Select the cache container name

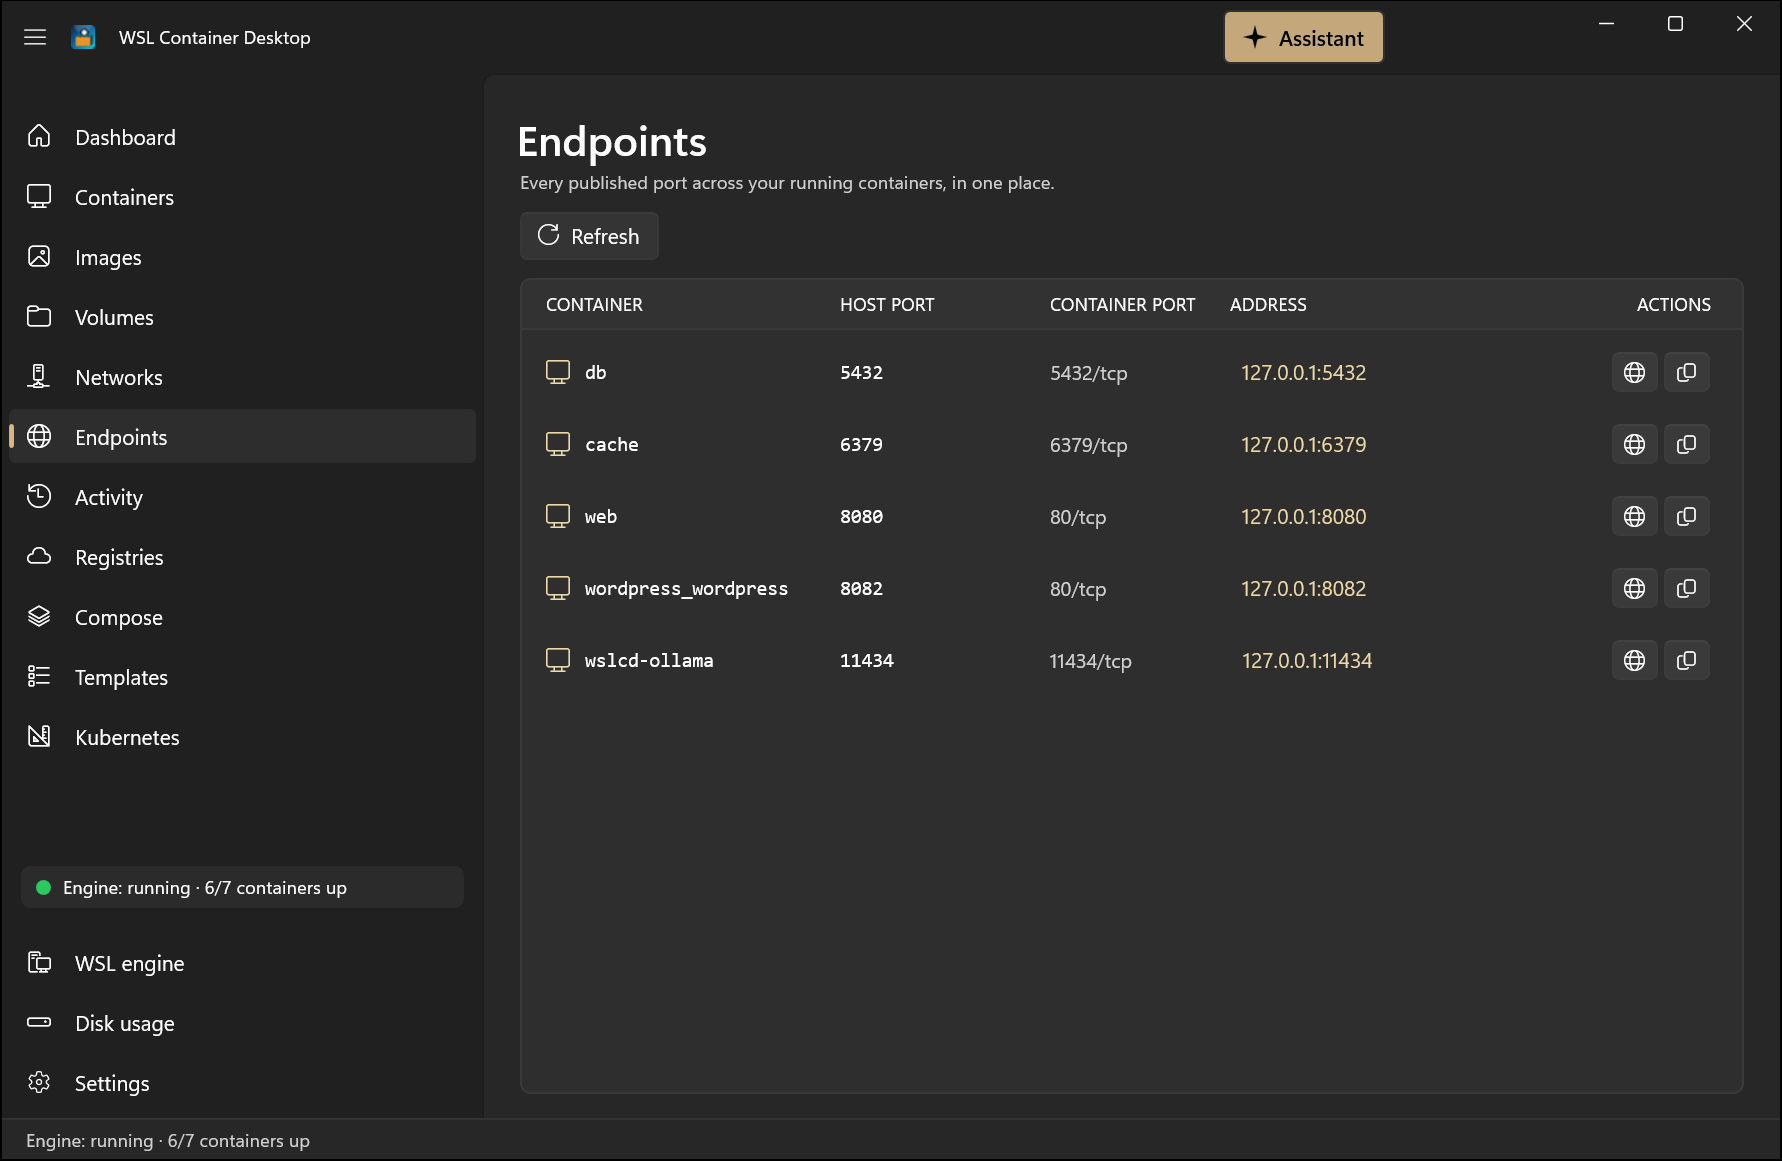click(x=612, y=444)
